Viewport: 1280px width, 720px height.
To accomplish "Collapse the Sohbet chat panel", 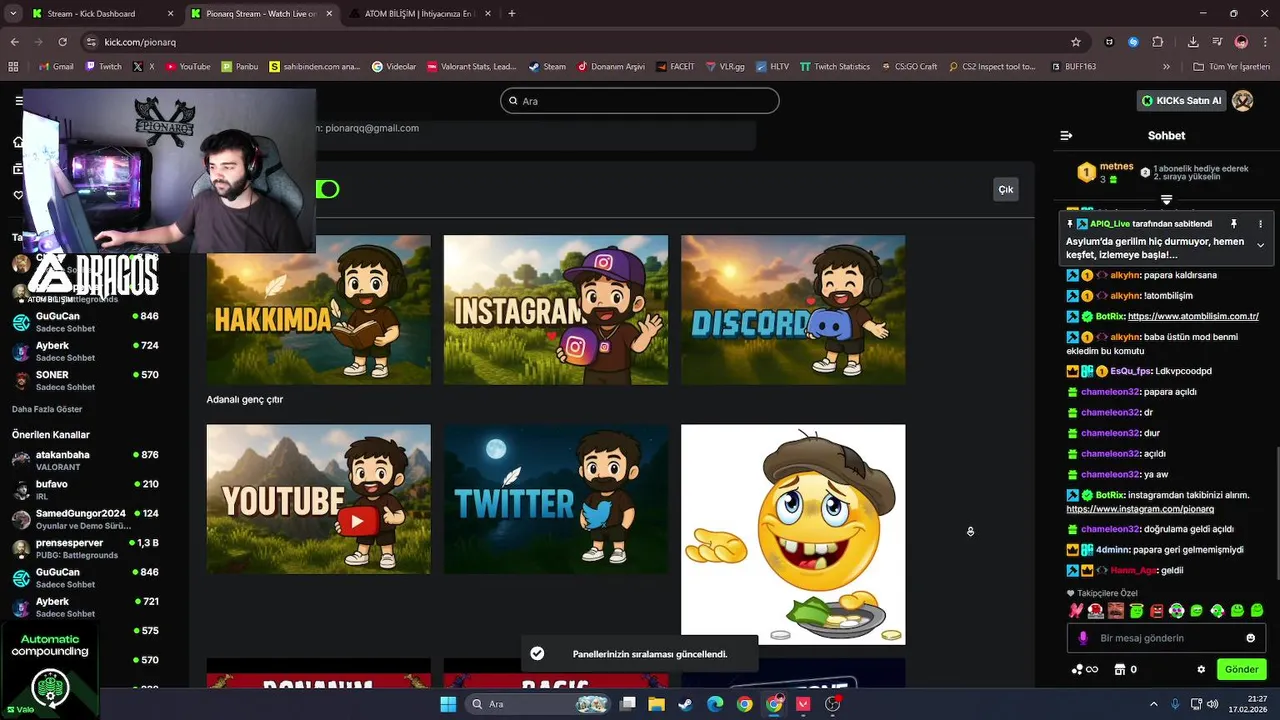I will coord(1066,135).
